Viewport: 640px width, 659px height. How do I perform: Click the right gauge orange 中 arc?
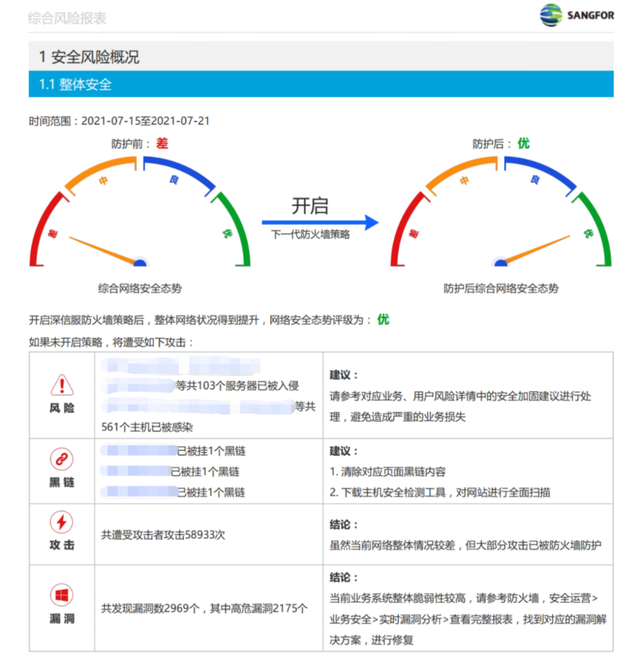(x=461, y=174)
